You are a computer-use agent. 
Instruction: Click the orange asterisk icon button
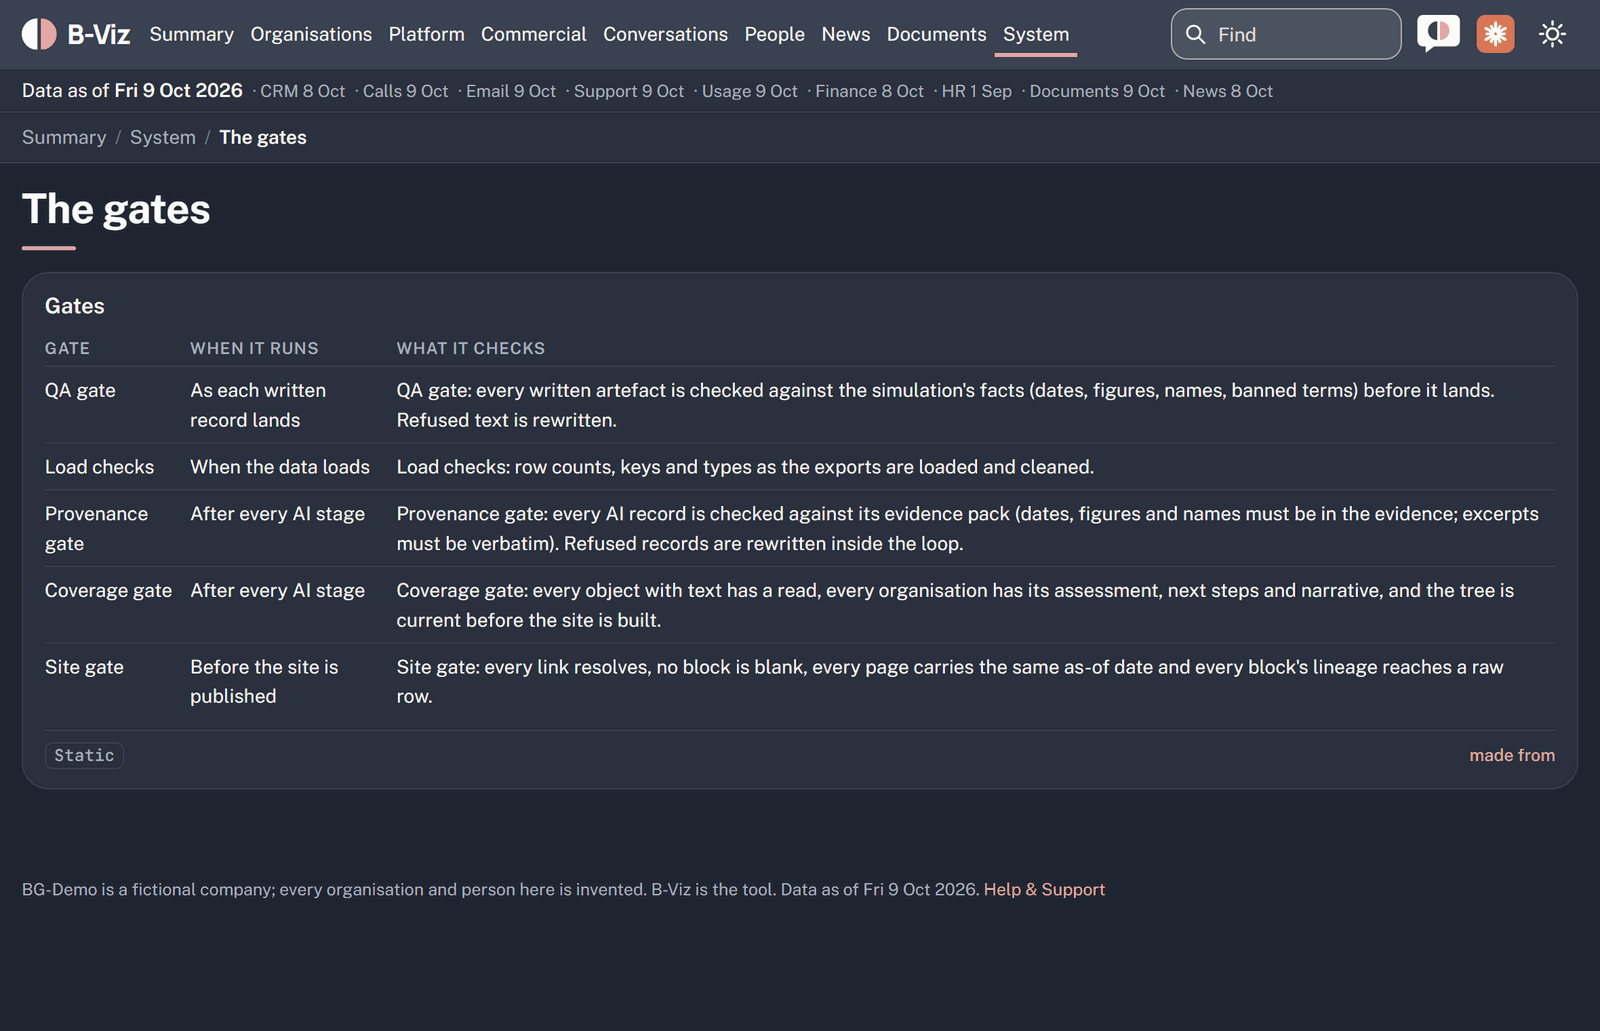pos(1495,34)
